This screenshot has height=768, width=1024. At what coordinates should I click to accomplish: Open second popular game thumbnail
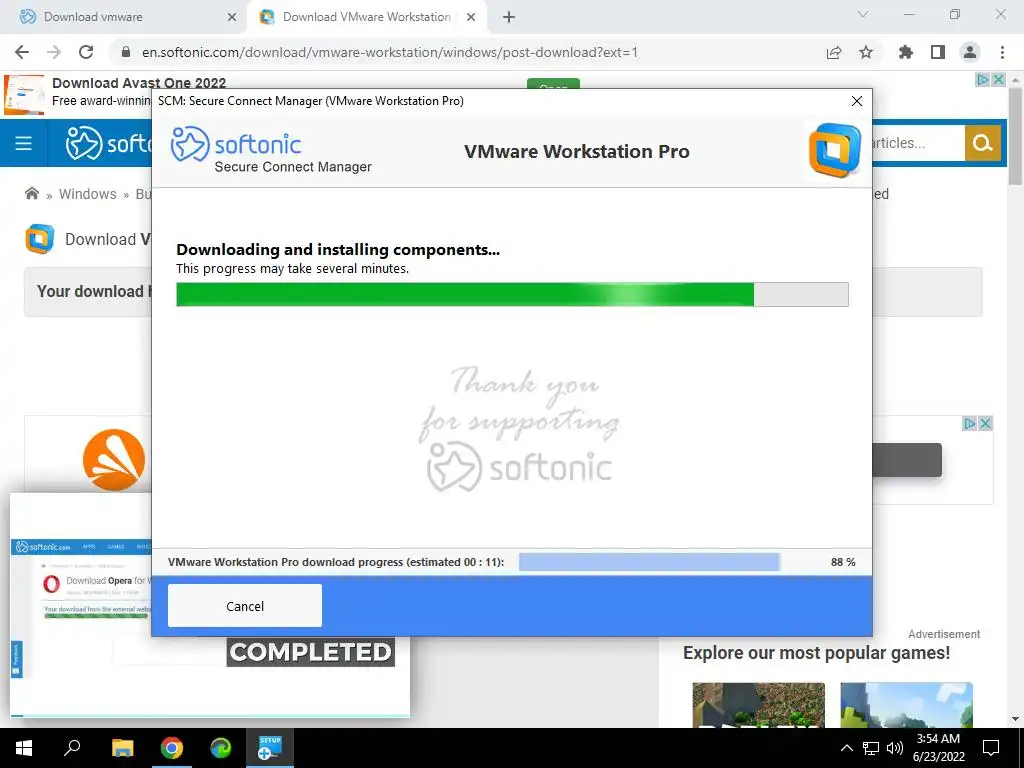pyautogui.click(x=906, y=705)
